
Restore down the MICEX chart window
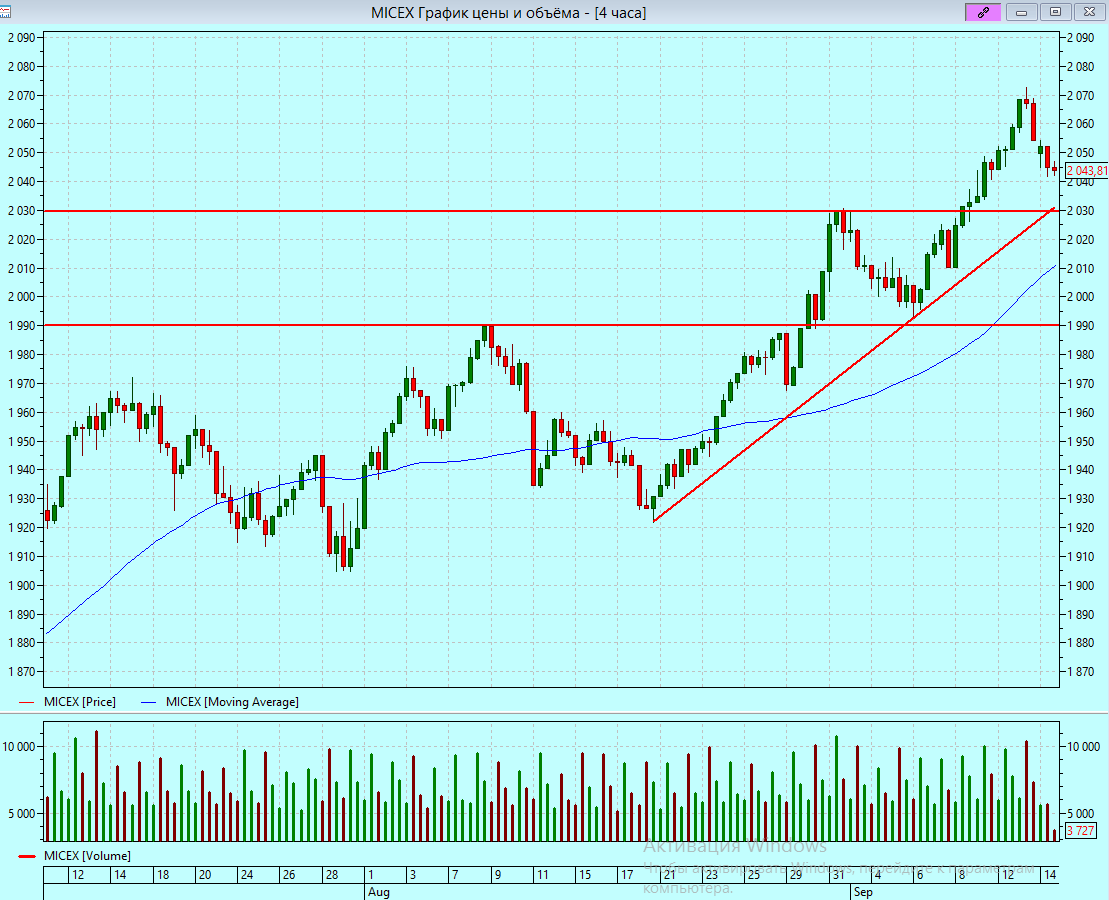pyautogui.click(x=1055, y=12)
